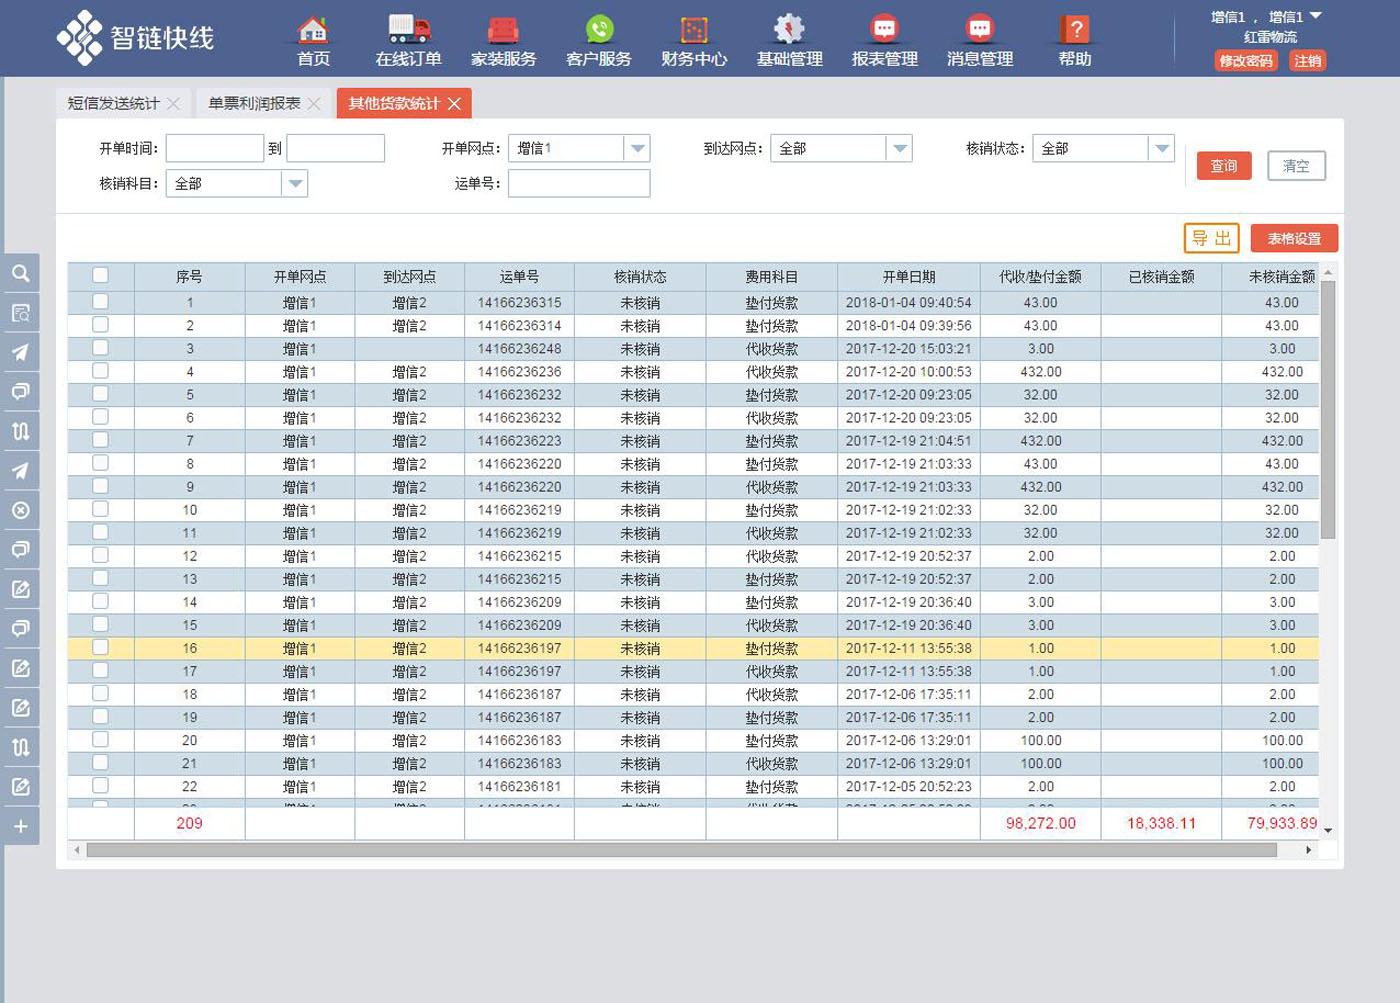Open 在线订单 truck icon

point(408,31)
